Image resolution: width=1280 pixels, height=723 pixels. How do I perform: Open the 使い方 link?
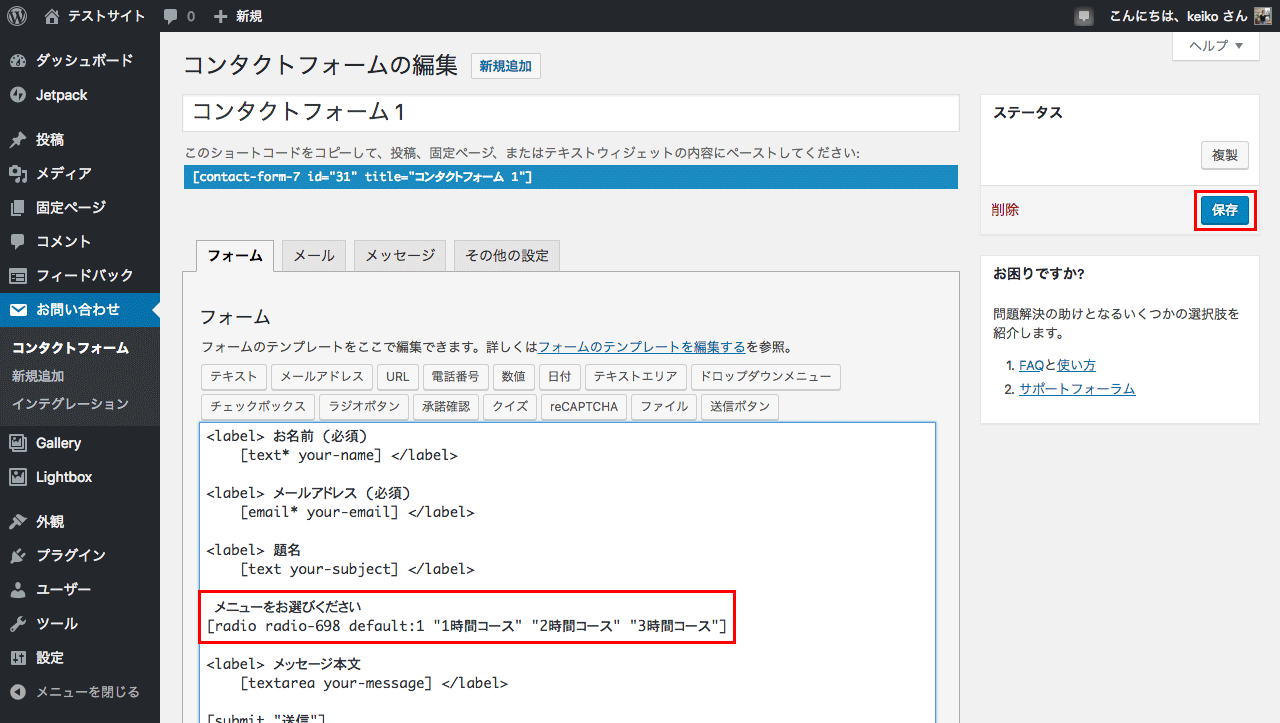point(1076,365)
